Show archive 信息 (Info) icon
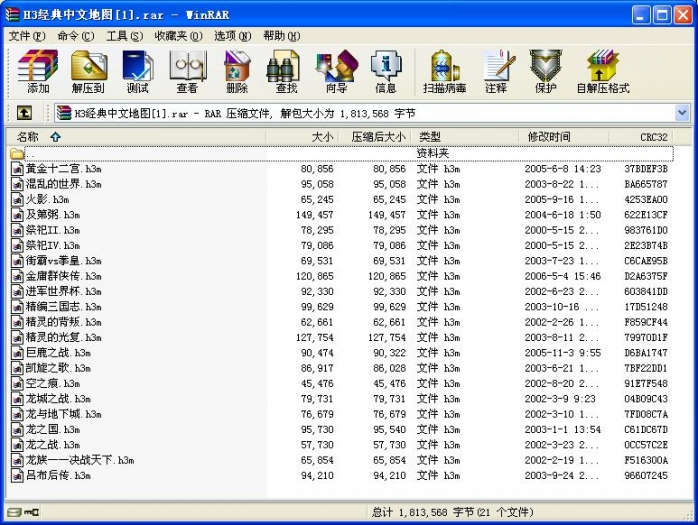 (x=386, y=72)
